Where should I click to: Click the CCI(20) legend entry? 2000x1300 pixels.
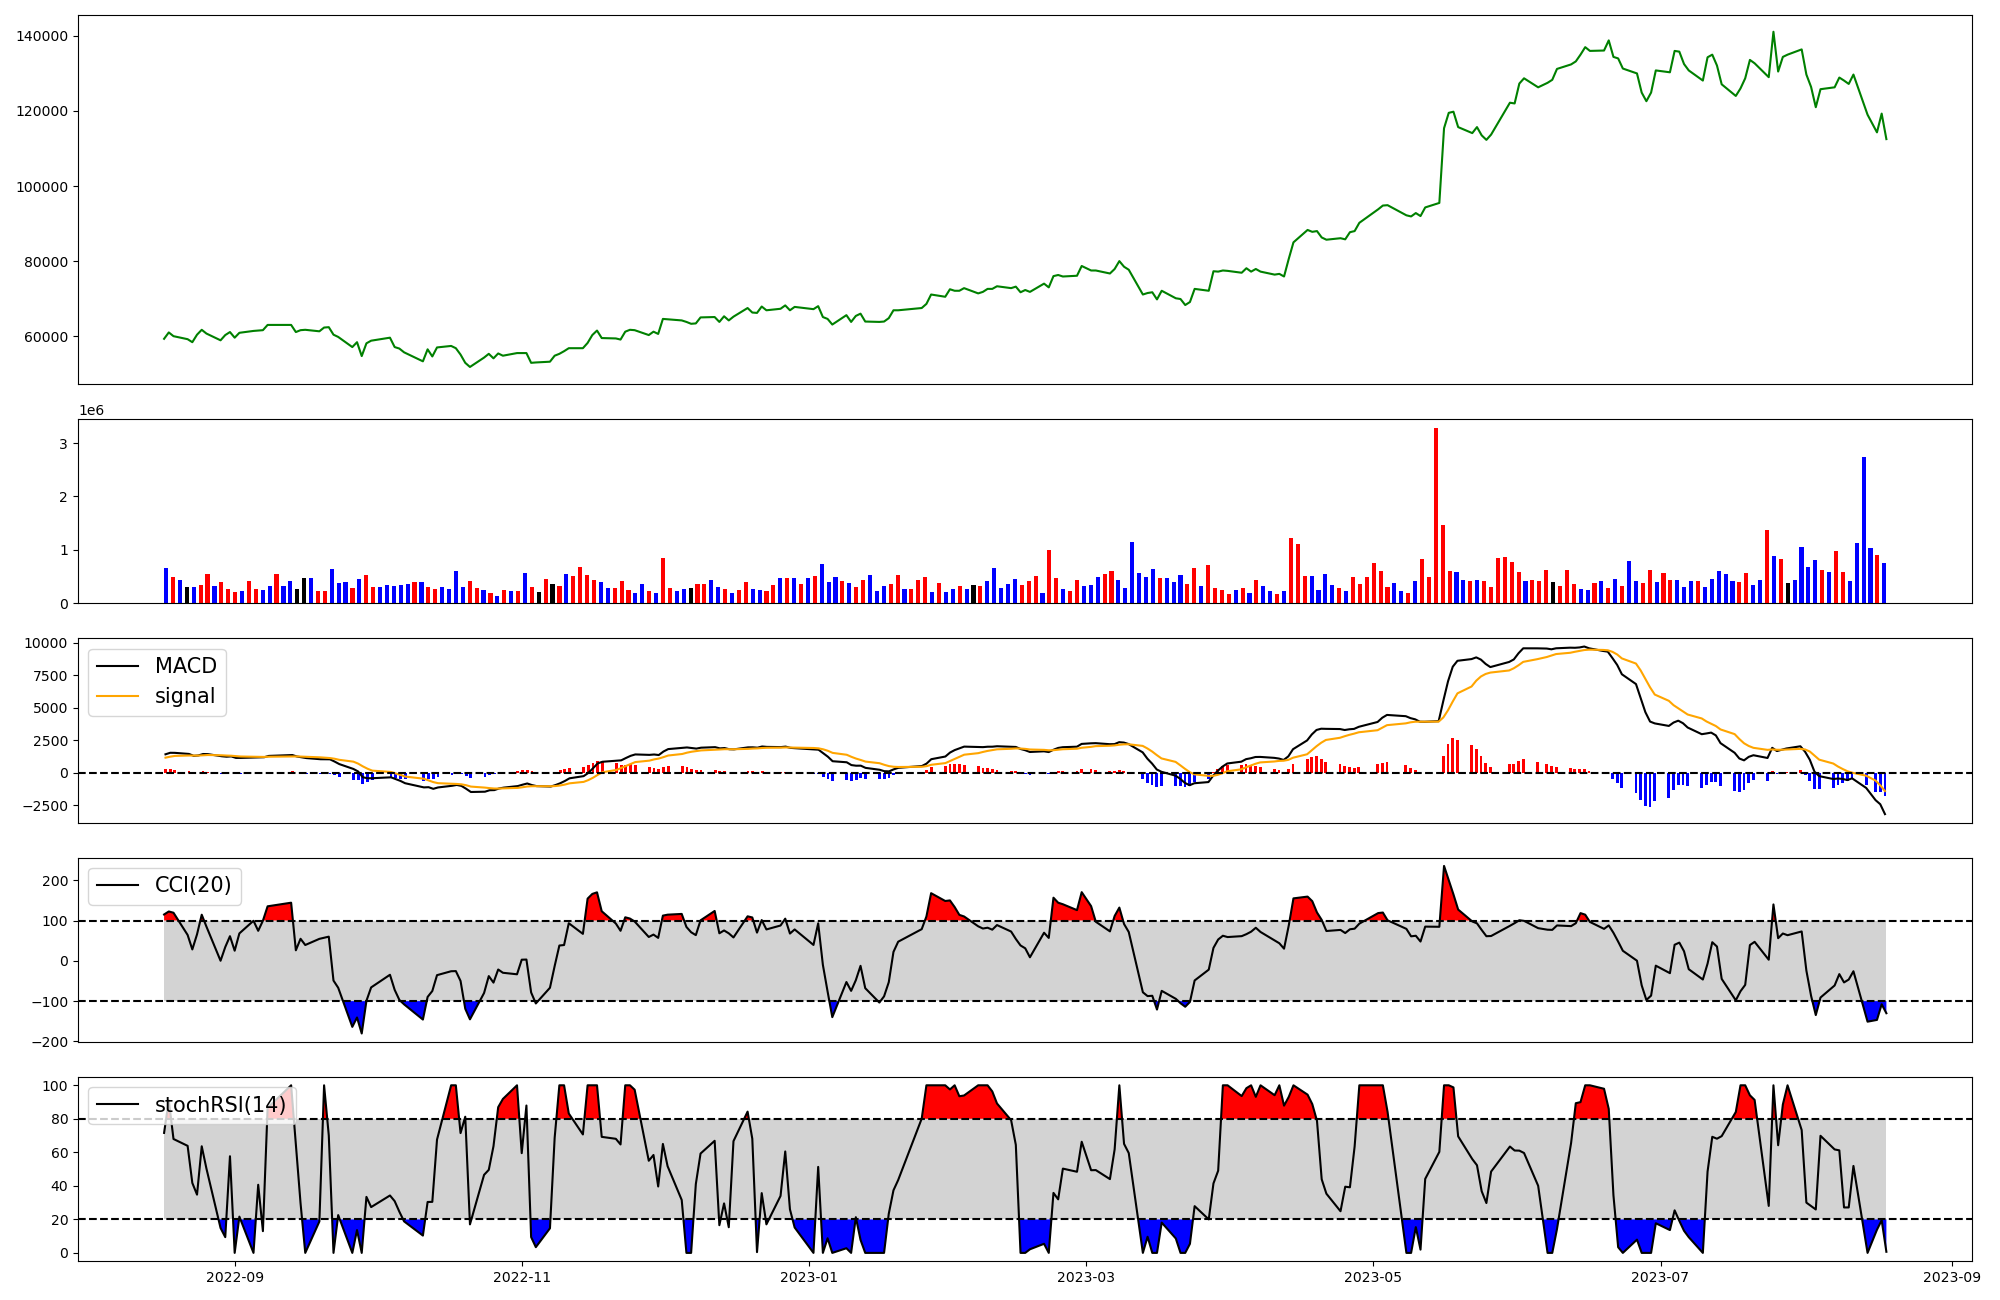tap(192, 885)
